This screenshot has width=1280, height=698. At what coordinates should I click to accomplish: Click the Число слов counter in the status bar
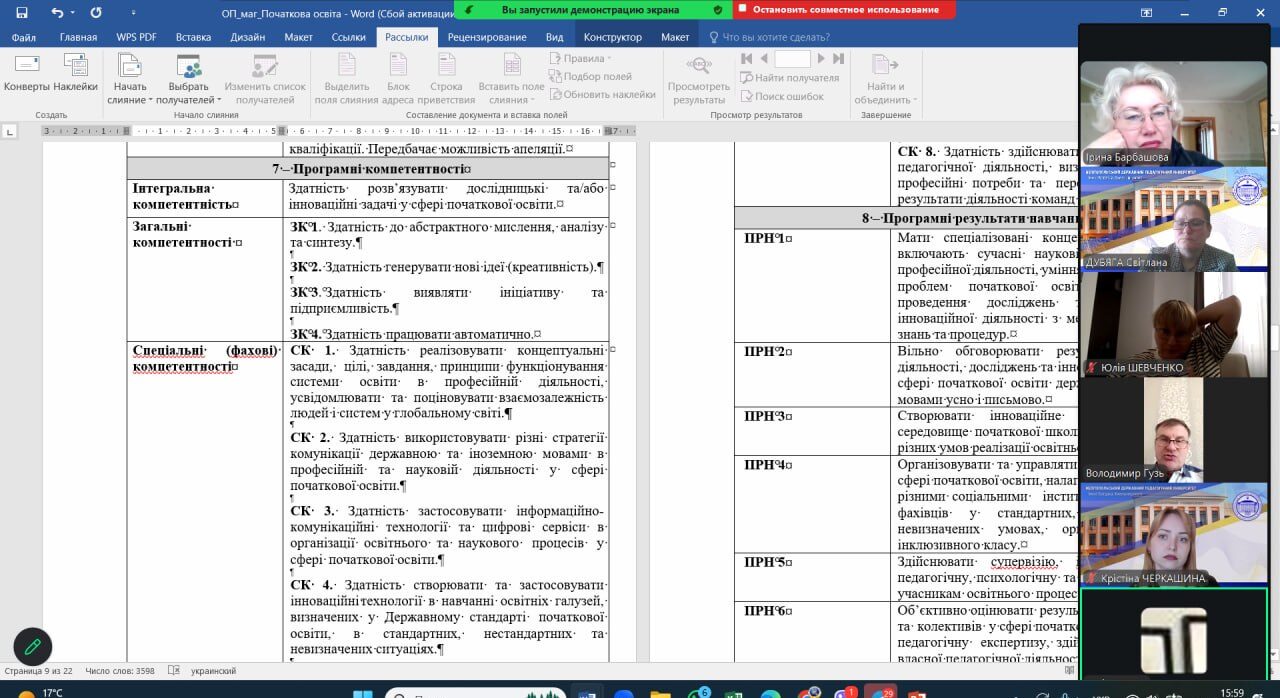click(x=120, y=671)
